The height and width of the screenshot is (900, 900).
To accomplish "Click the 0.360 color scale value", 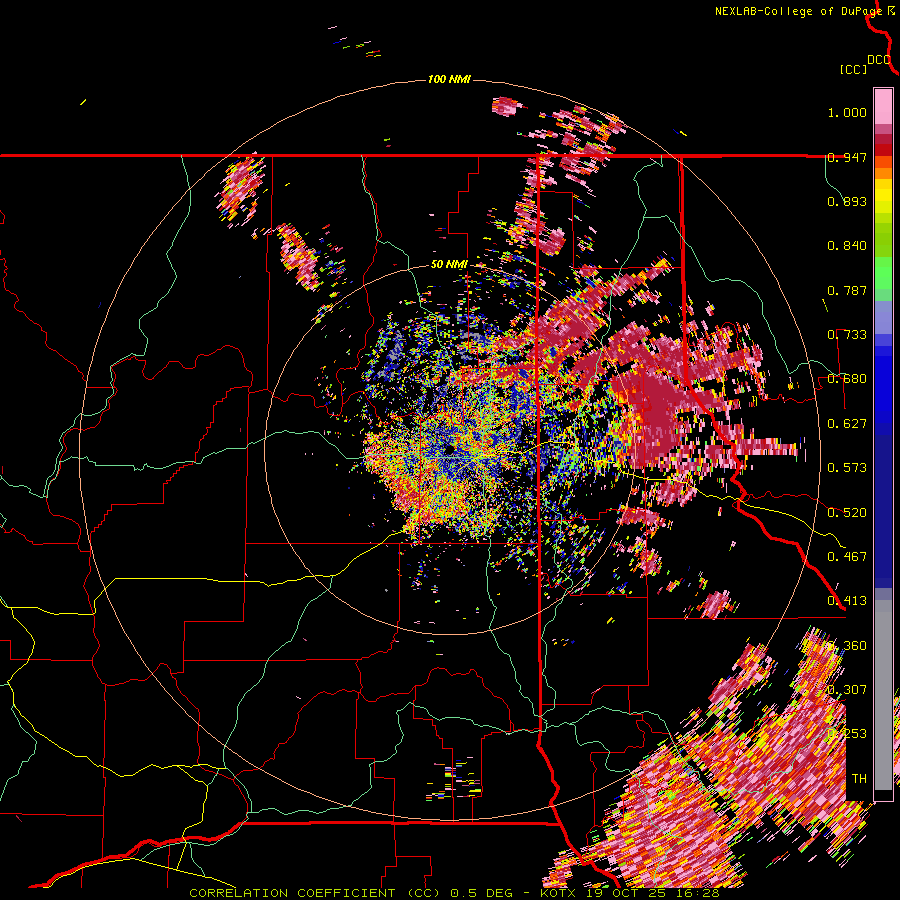I will pos(847,646).
